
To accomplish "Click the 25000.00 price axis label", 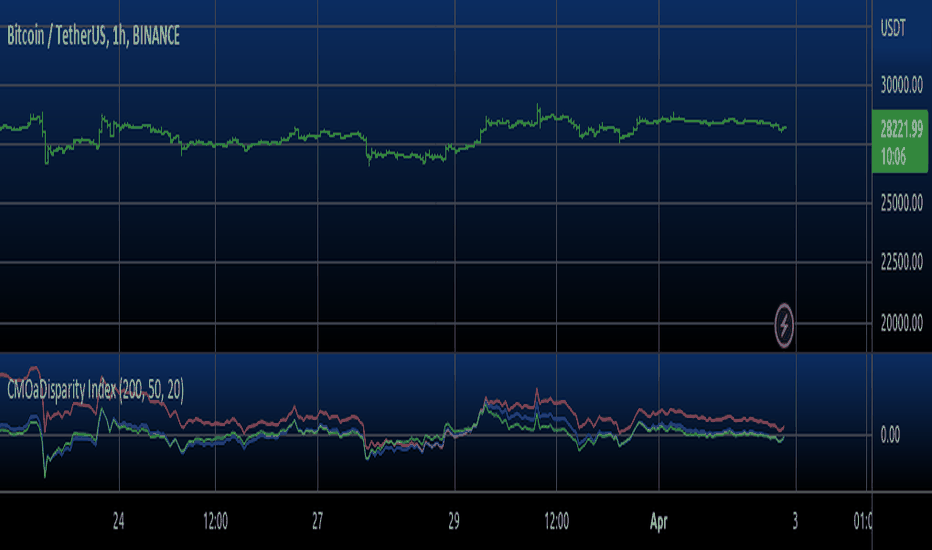I will [902, 203].
